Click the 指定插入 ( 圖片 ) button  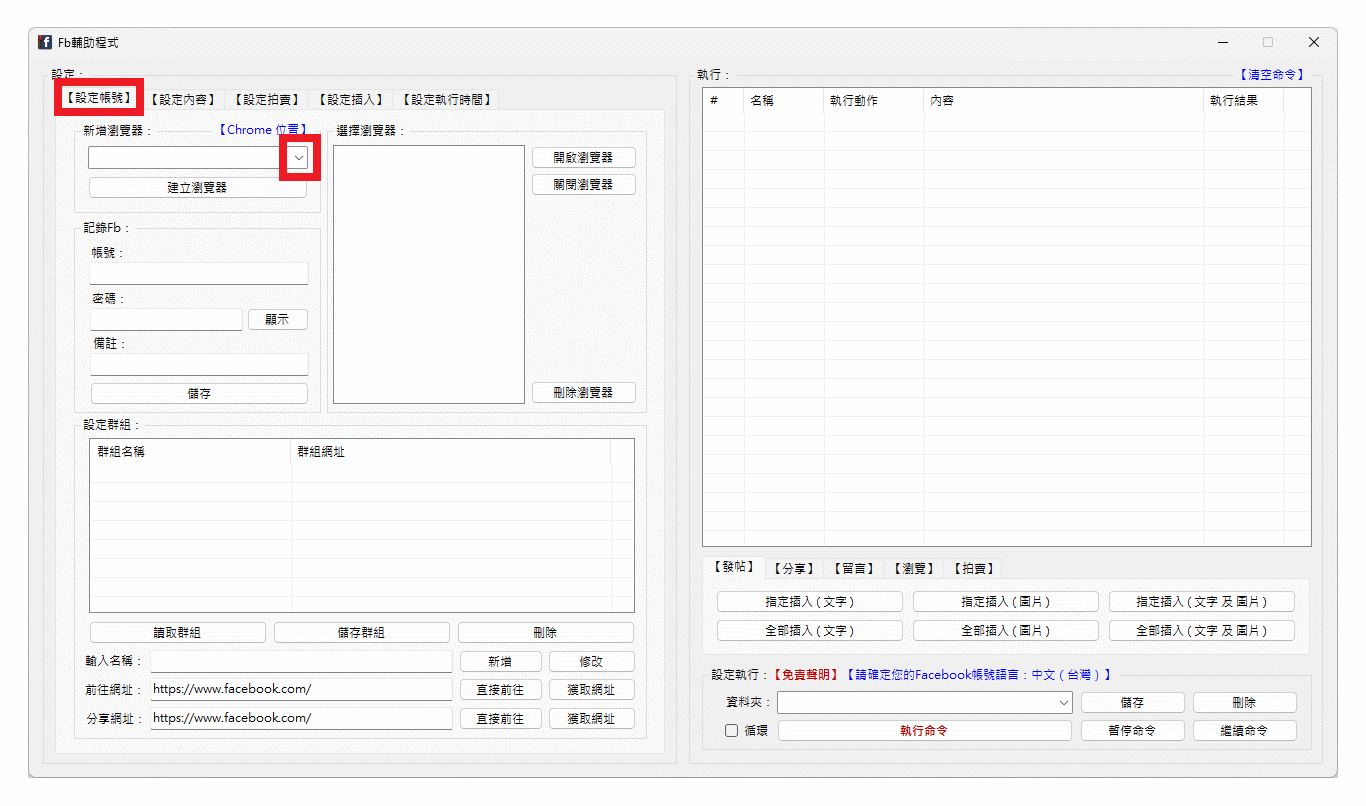pos(1006,602)
